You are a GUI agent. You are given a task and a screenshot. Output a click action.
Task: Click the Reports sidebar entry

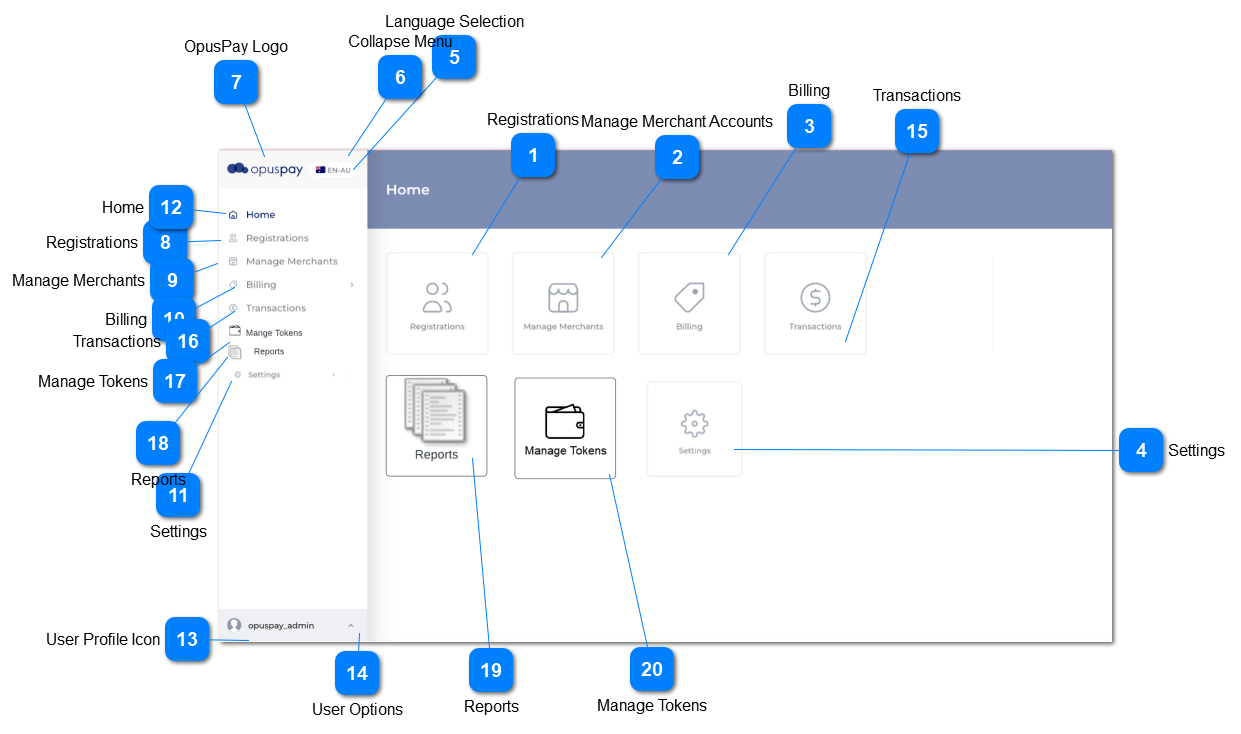[x=268, y=352]
